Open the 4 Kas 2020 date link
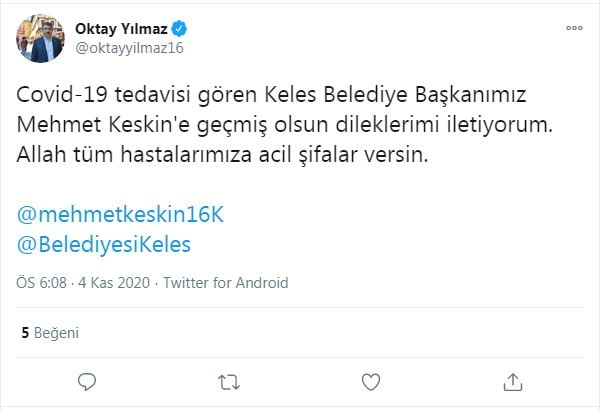This screenshot has width=600, height=410. 114,283
